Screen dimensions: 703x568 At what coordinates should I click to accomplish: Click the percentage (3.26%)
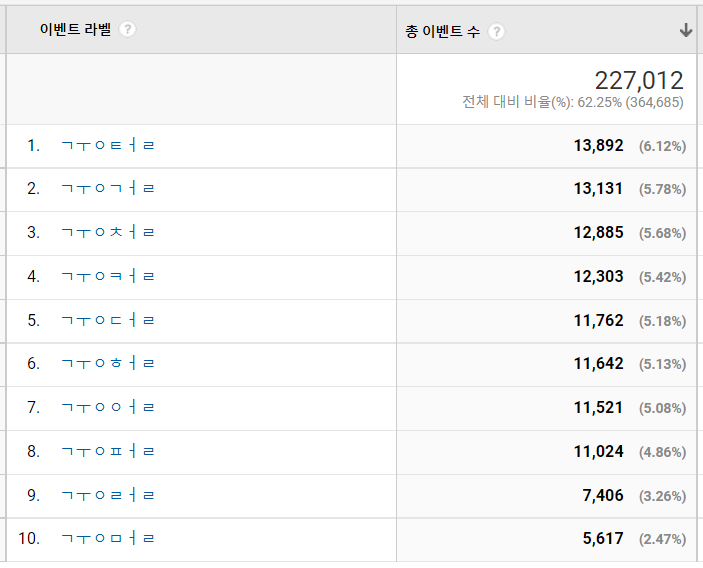click(663, 496)
